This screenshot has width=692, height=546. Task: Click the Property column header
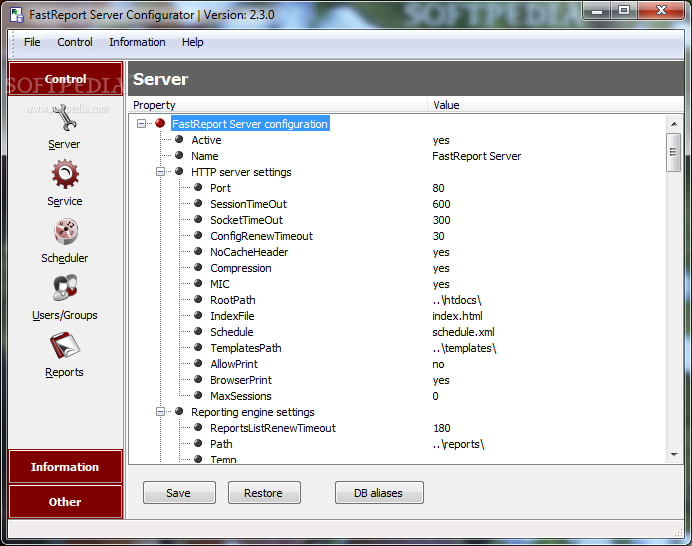tap(278, 105)
